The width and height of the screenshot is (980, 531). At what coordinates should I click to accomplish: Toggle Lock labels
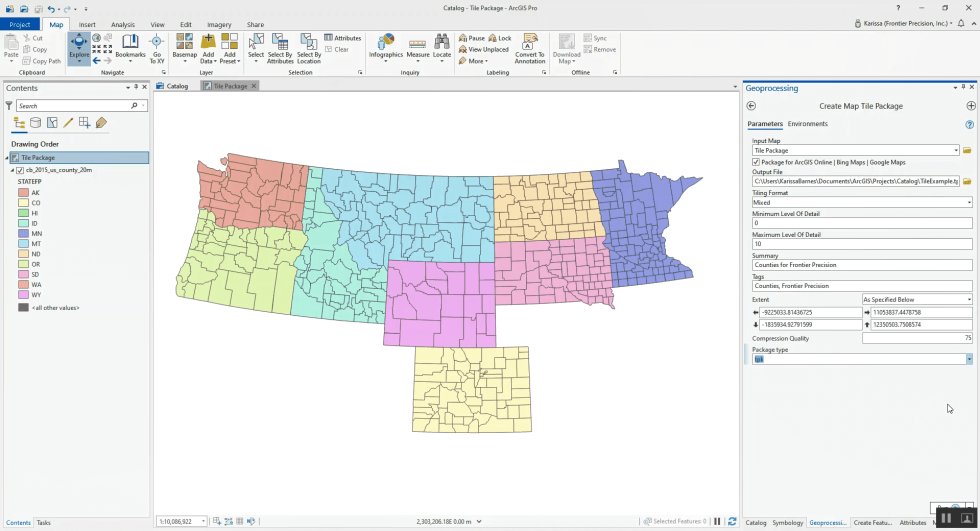point(500,38)
